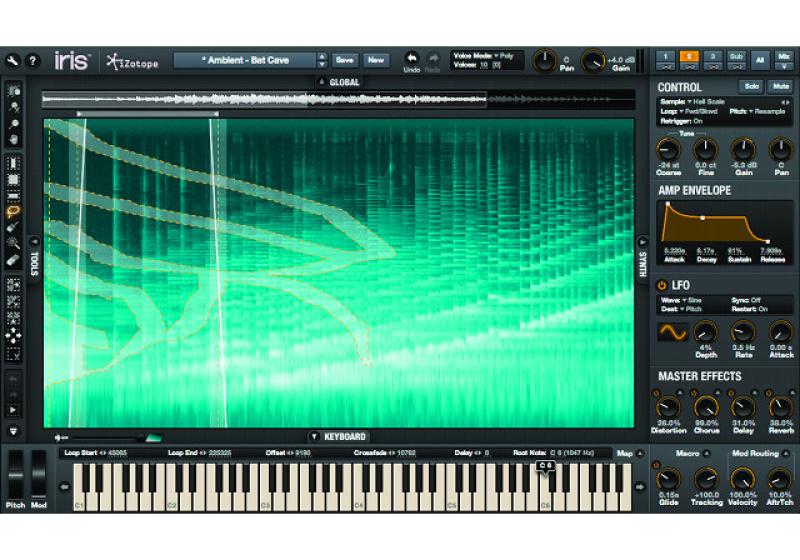Screen dimensions: 800x560
Task: Click the Undo arrow icon
Action: click(x=412, y=60)
